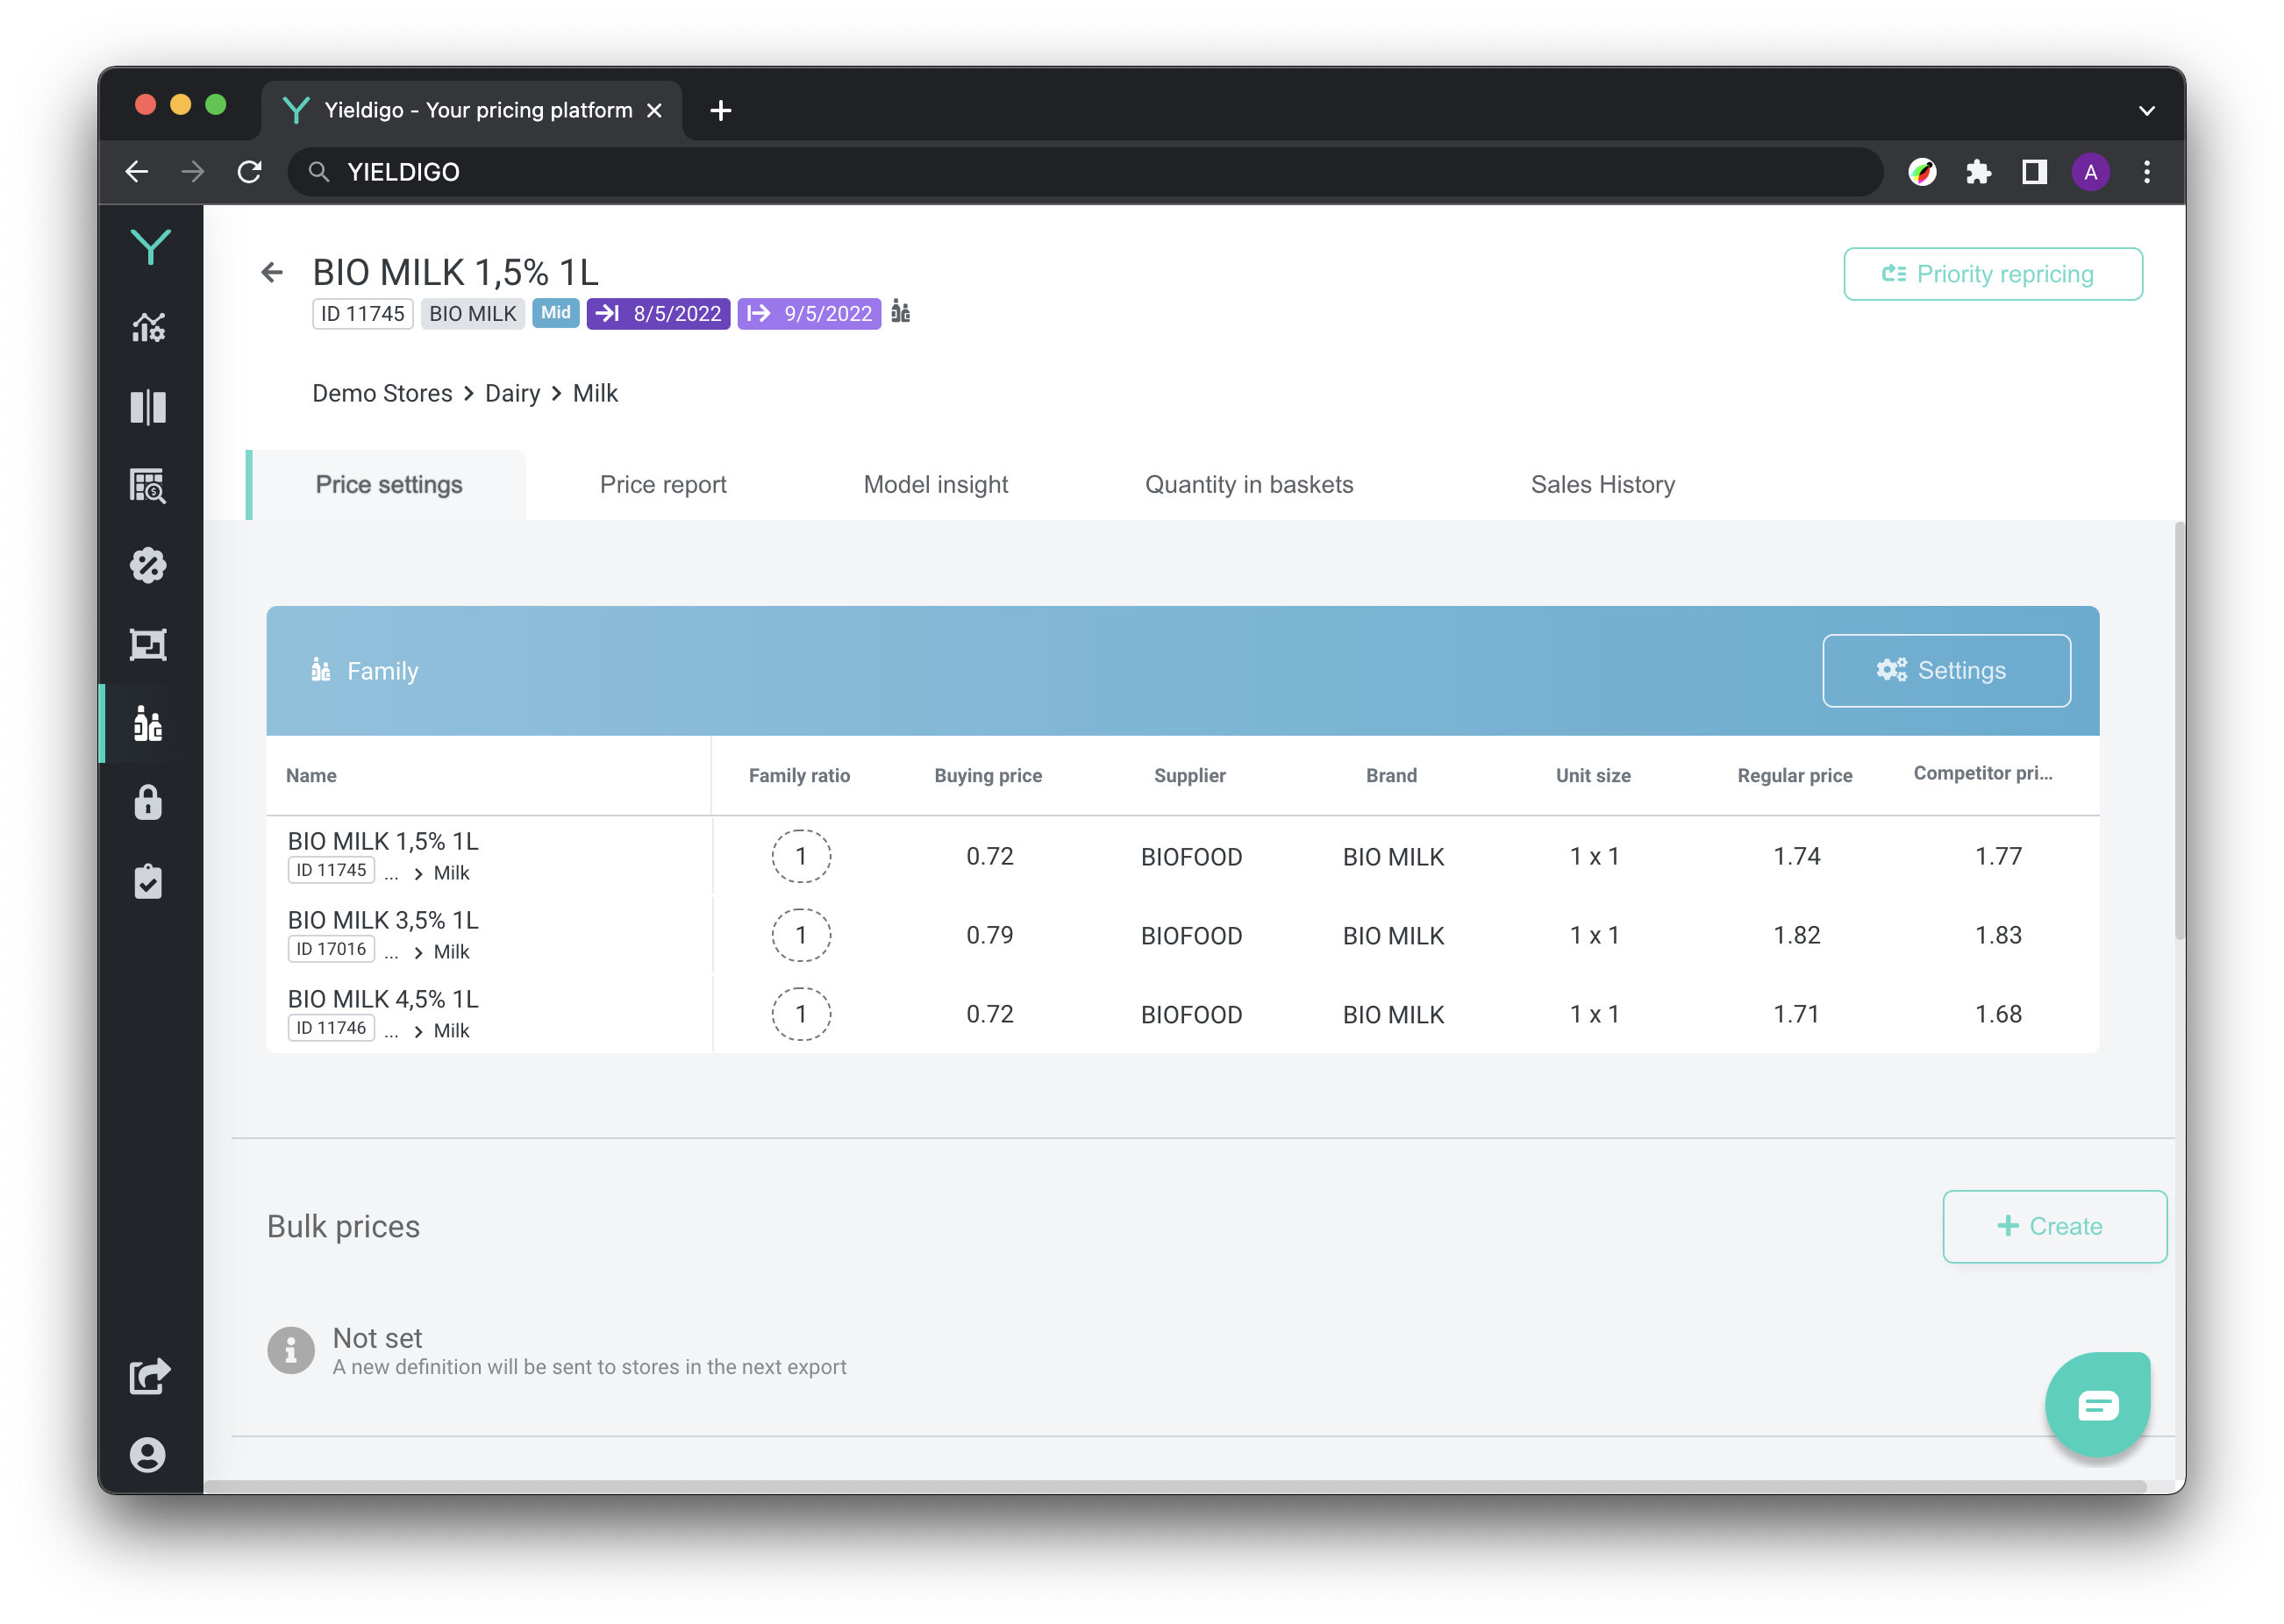Click family ratio circle for BIO MILK 3,5% 1L
Screen dimensions: 2284x1624
[801, 935]
